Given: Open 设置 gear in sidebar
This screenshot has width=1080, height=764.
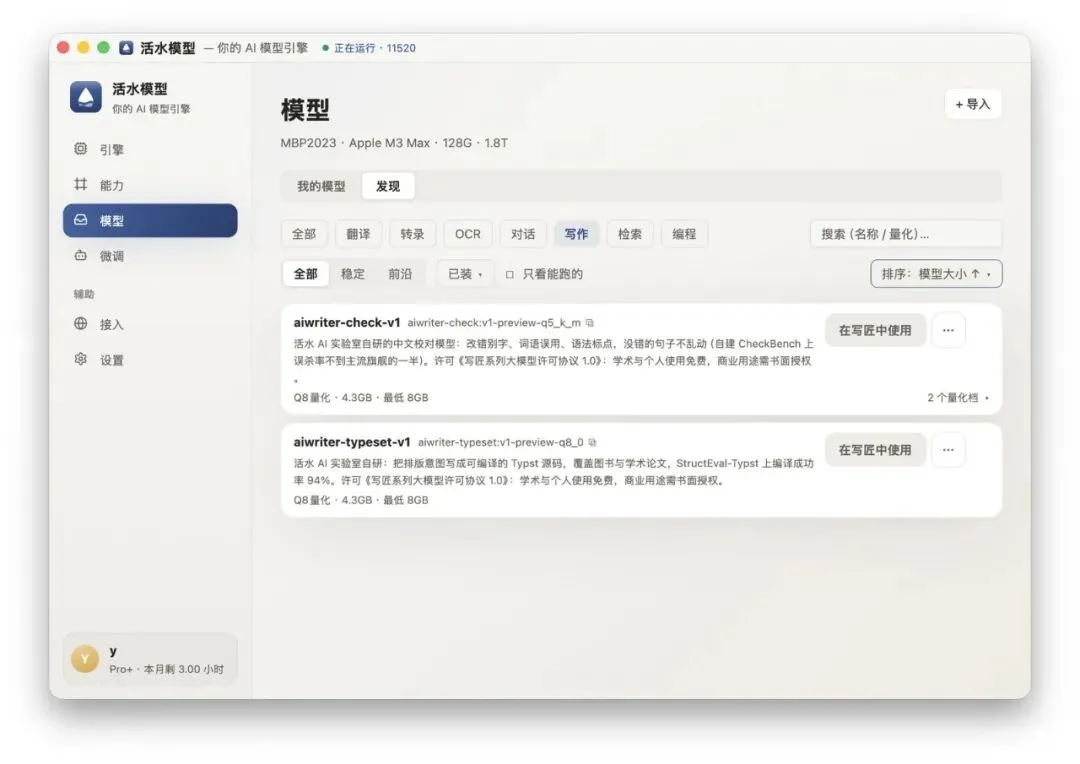Looking at the screenshot, I should tap(150, 360).
